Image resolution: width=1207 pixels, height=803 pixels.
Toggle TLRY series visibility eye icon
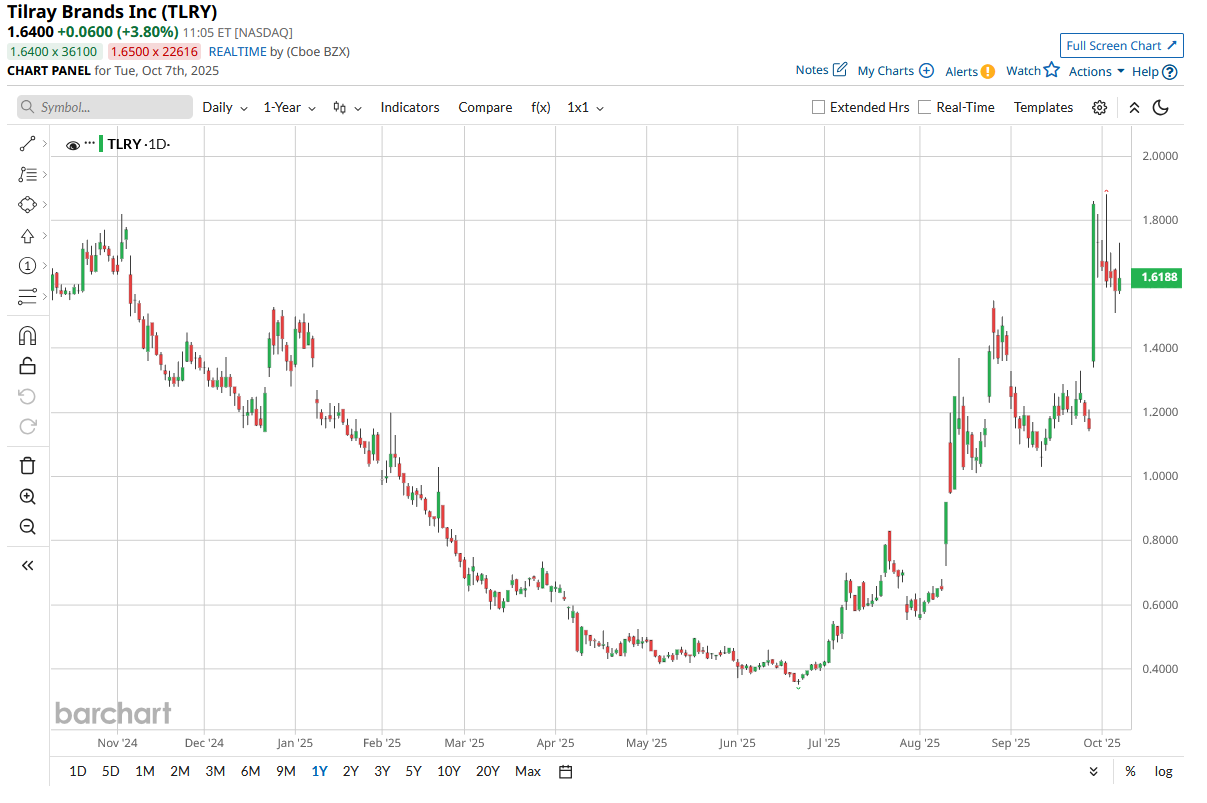pyautogui.click(x=73, y=145)
